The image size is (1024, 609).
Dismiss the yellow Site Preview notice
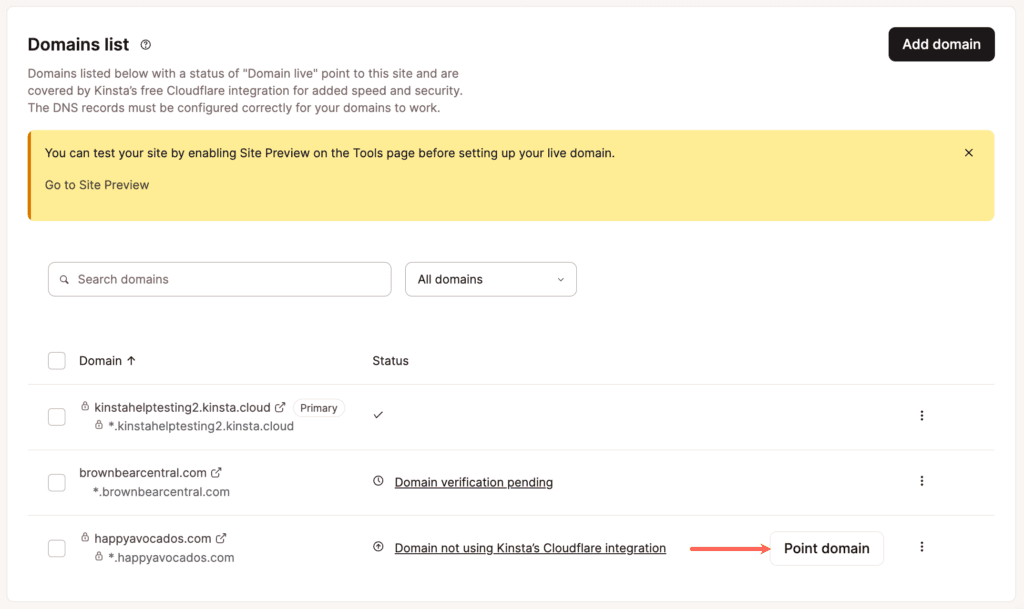(968, 153)
